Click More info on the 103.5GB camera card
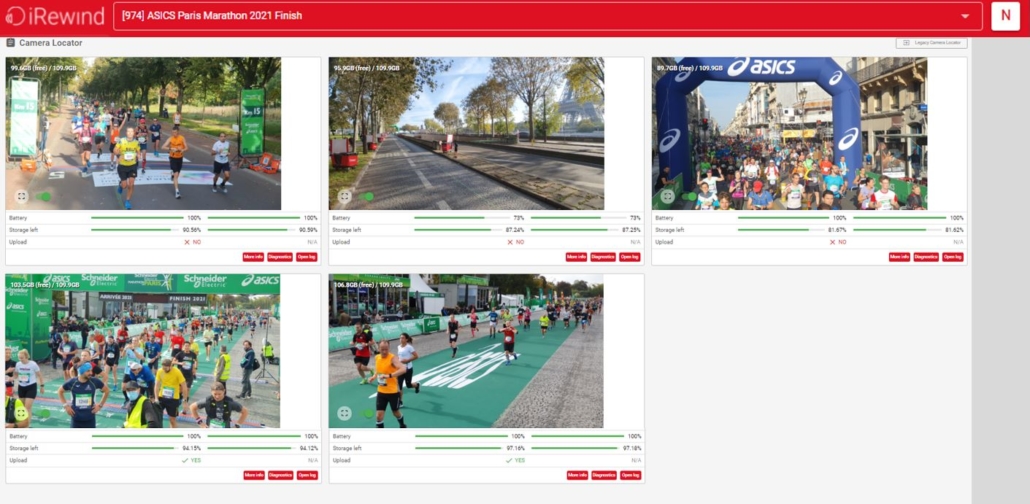 pos(254,475)
